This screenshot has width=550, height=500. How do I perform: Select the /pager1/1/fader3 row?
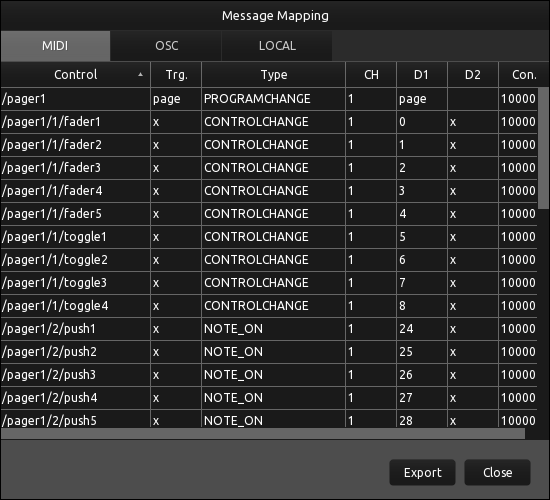(269, 168)
